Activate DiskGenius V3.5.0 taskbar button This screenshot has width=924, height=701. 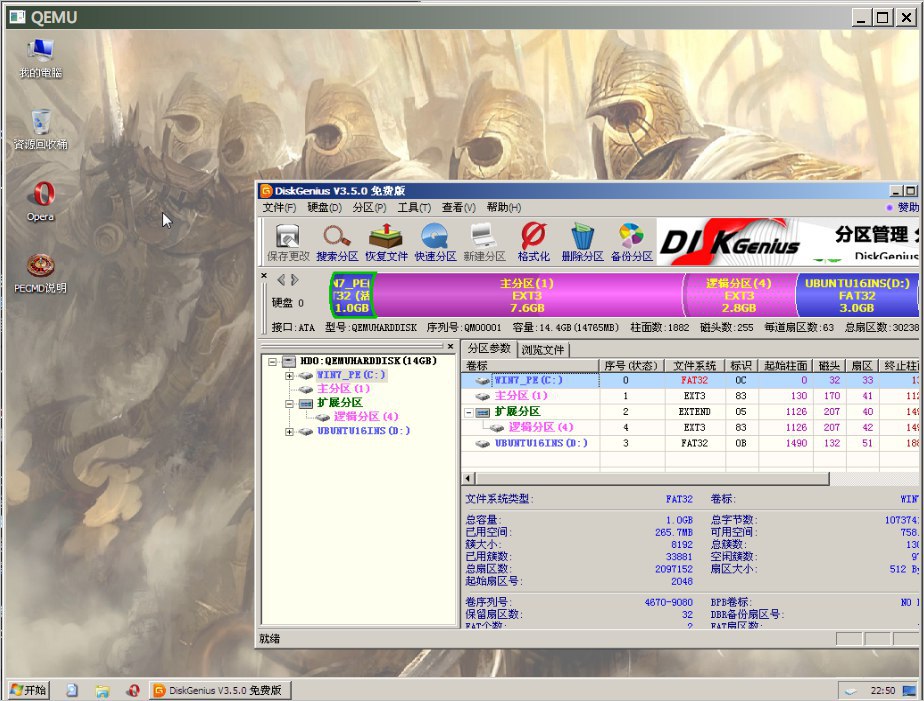219,690
